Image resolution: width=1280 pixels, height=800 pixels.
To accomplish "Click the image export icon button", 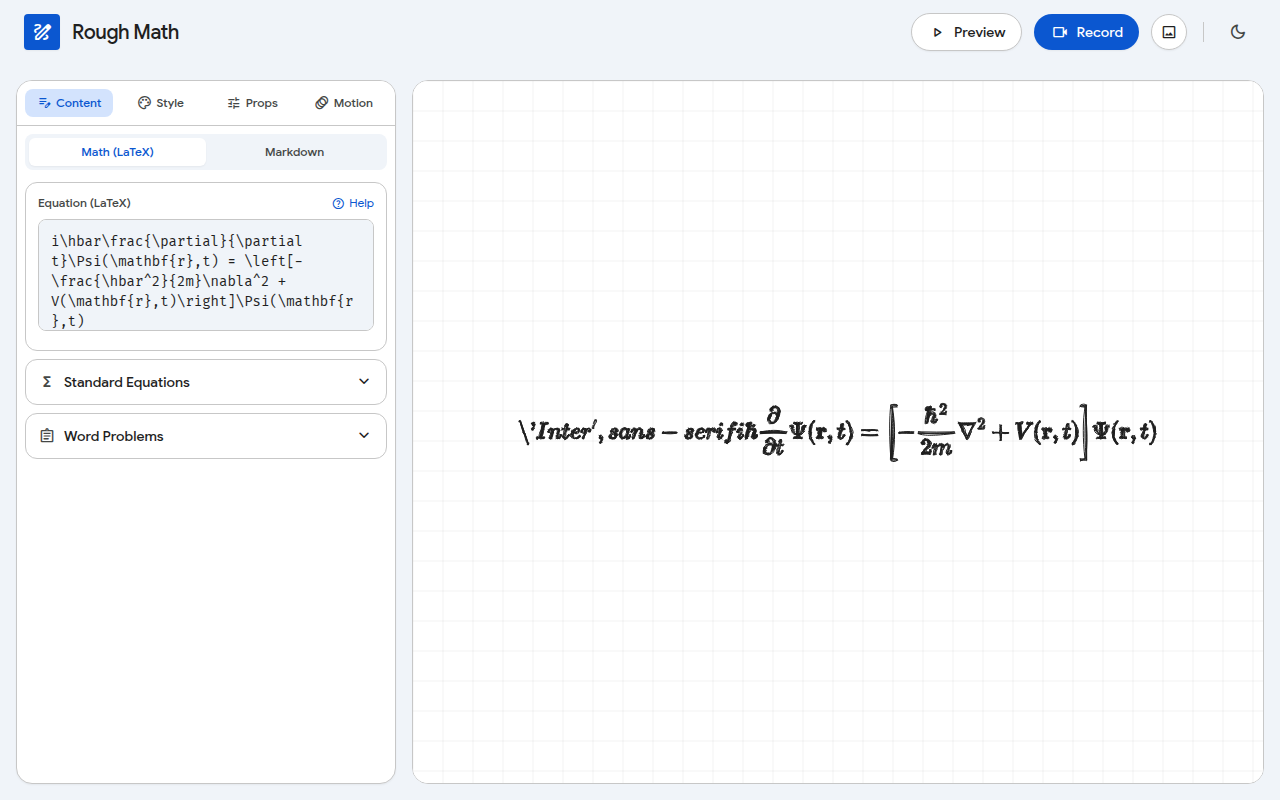I will click(1169, 32).
